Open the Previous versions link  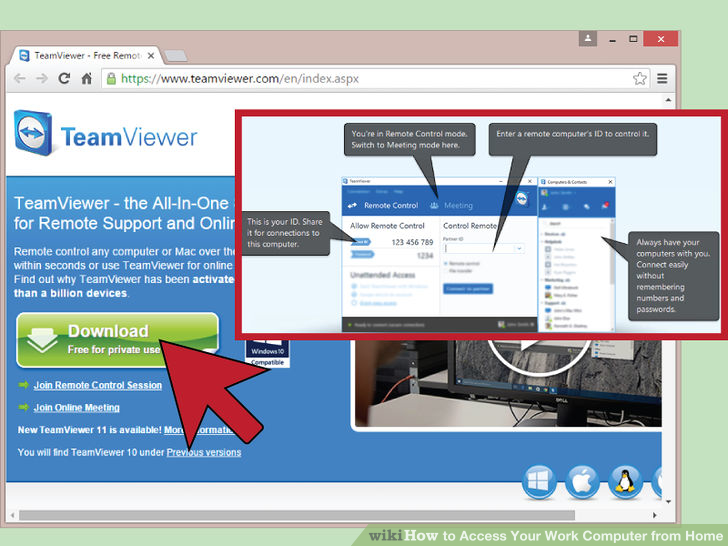(x=204, y=452)
